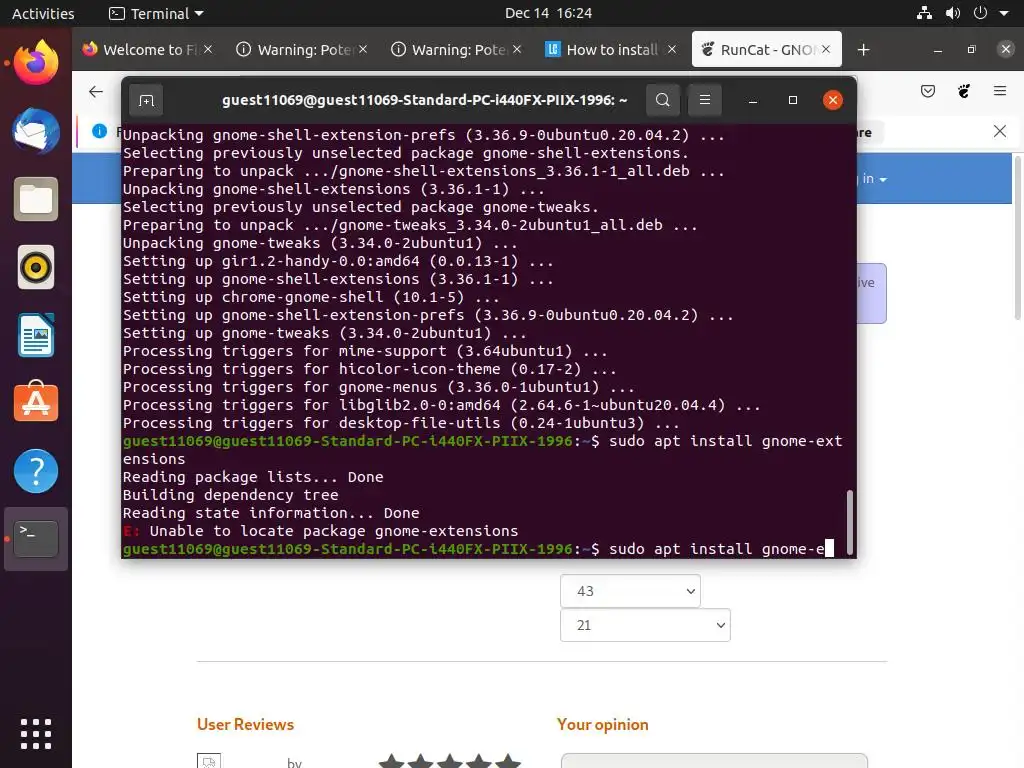Viewport: 1024px width, 768px height.
Task: Click the terminal scrollbar handle
Action: pyautogui.click(x=850, y=522)
